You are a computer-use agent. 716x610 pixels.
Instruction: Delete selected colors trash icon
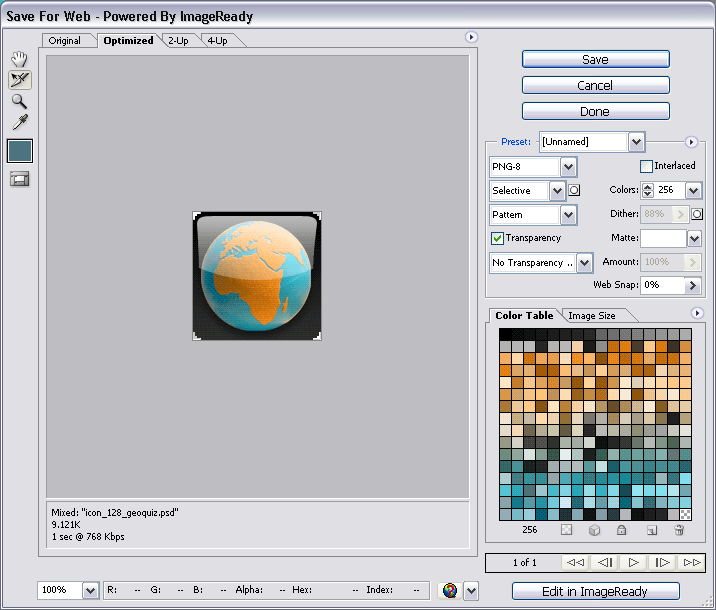tap(679, 530)
